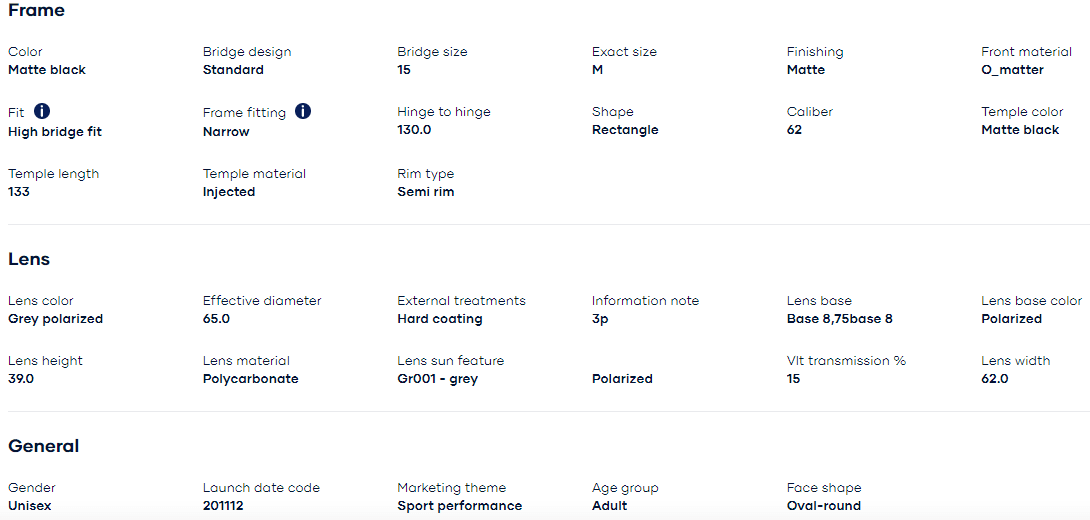The image size is (1090, 520).
Task: Click the "Hard coating" external treatments value
Action: (x=440, y=319)
